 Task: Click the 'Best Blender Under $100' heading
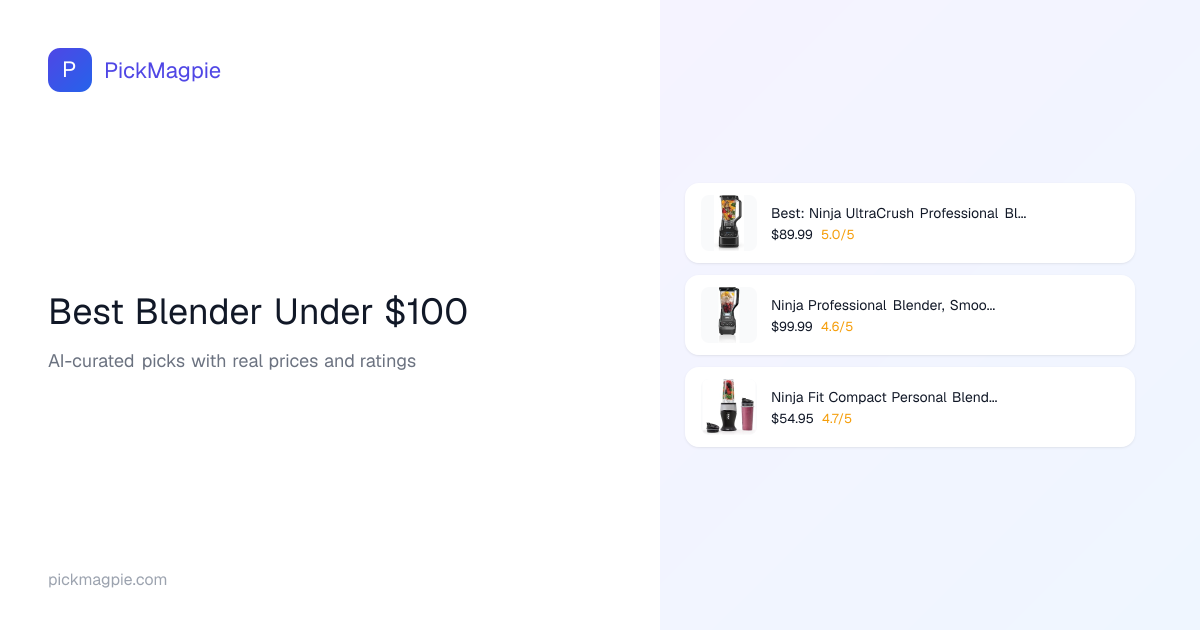[257, 312]
